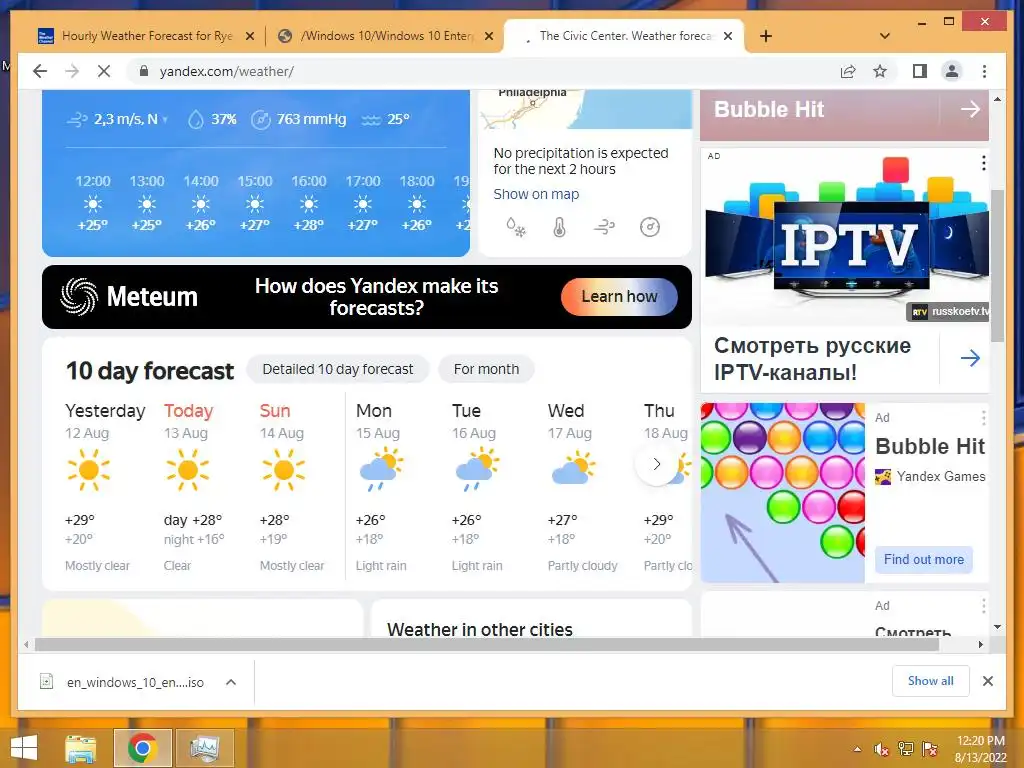Click the Meteum logo
Image resolution: width=1024 pixels, height=768 pixels.
(129, 296)
